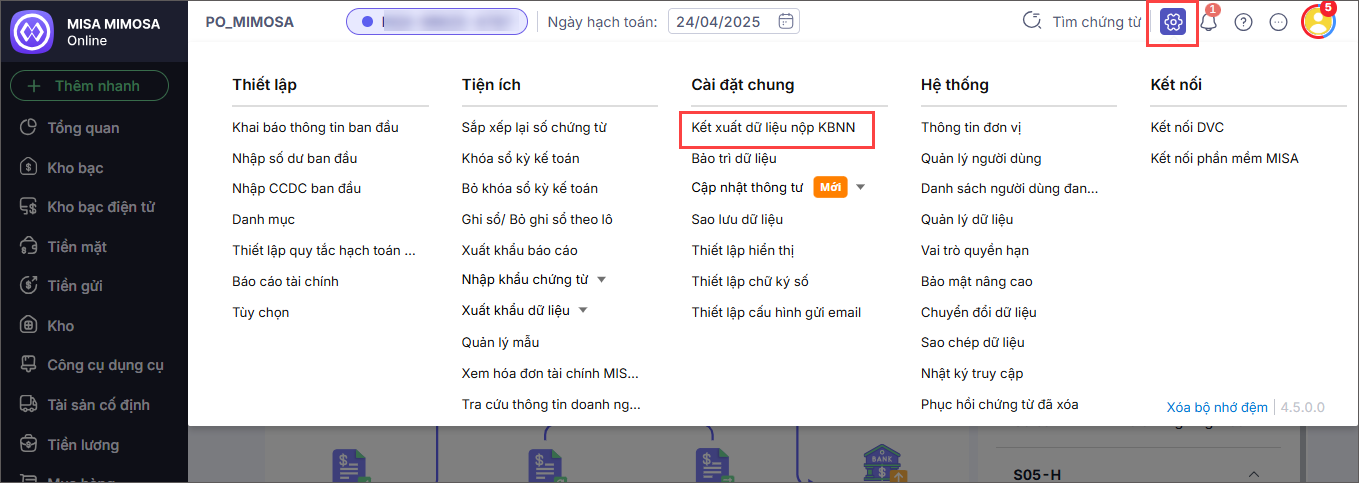Open the more options ellipsis icon
1359x483 pixels.
pyautogui.click(x=1278, y=22)
